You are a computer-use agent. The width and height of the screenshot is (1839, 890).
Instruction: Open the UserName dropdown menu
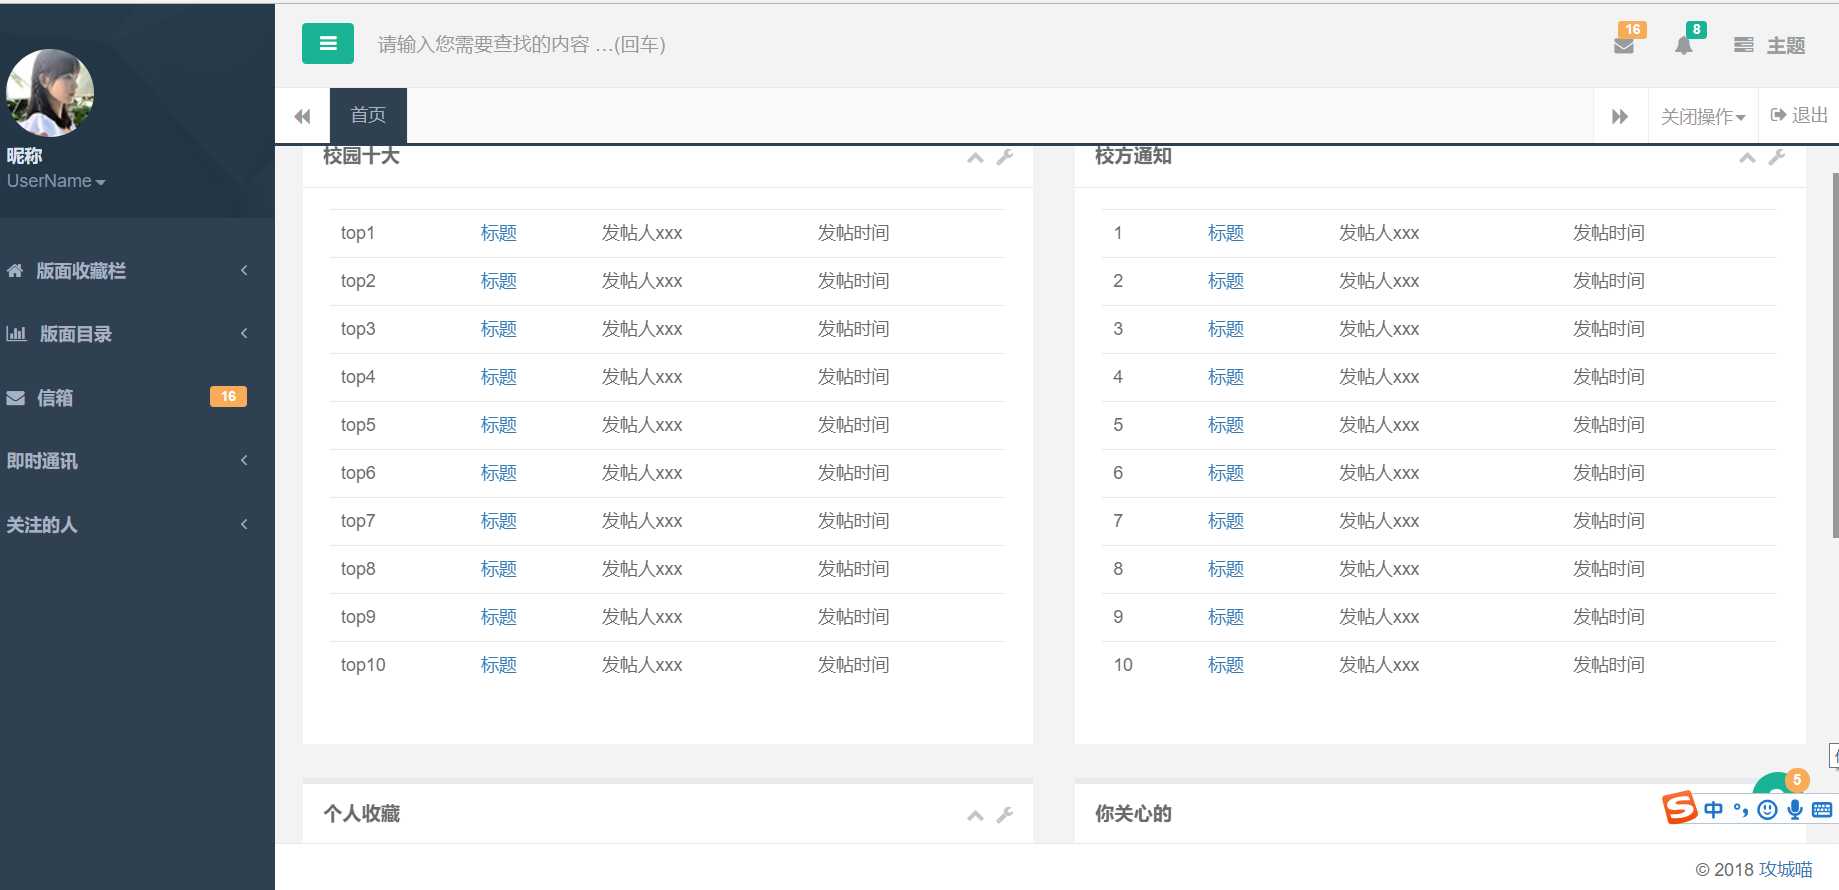[56, 181]
